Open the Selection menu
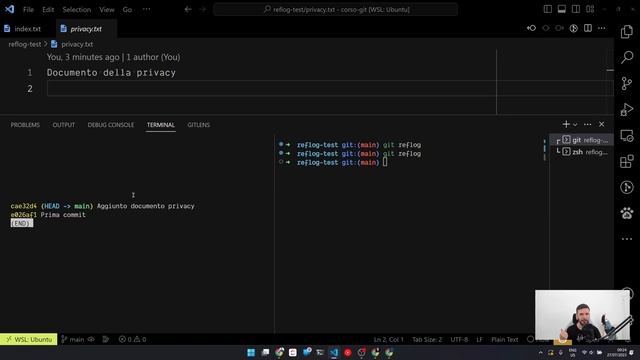 pos(76,9)
